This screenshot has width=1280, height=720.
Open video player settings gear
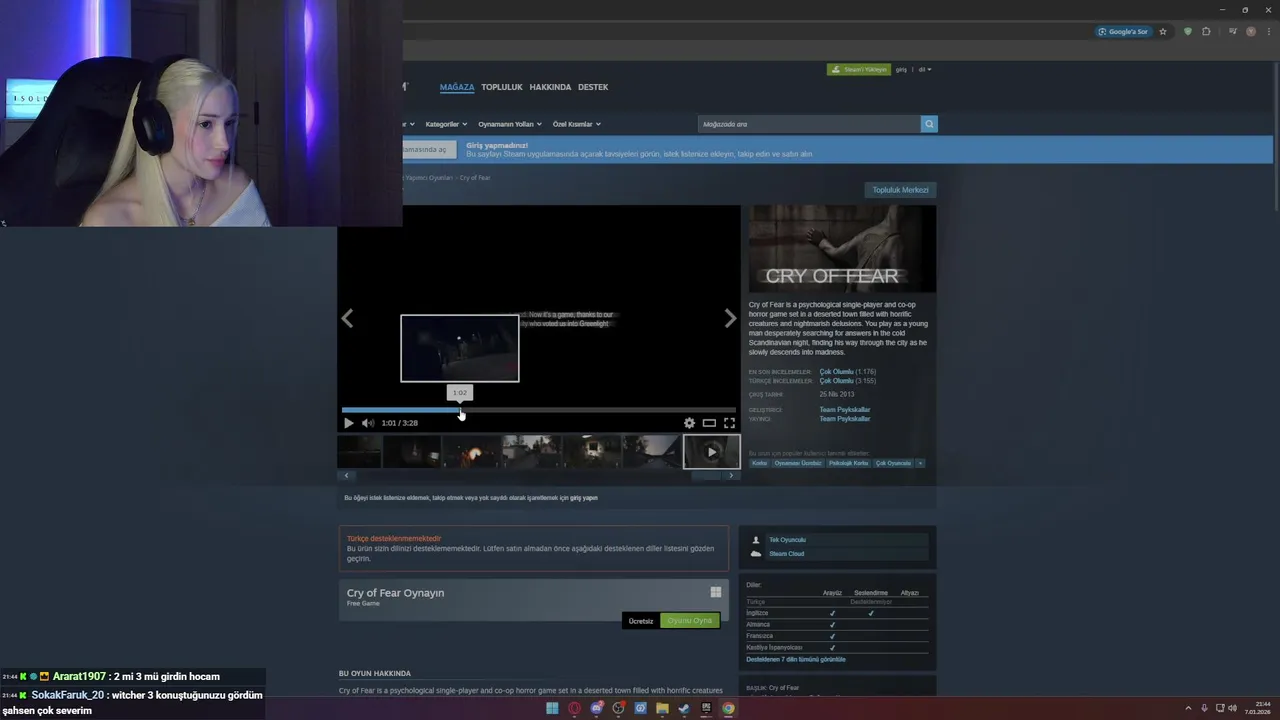689,423
